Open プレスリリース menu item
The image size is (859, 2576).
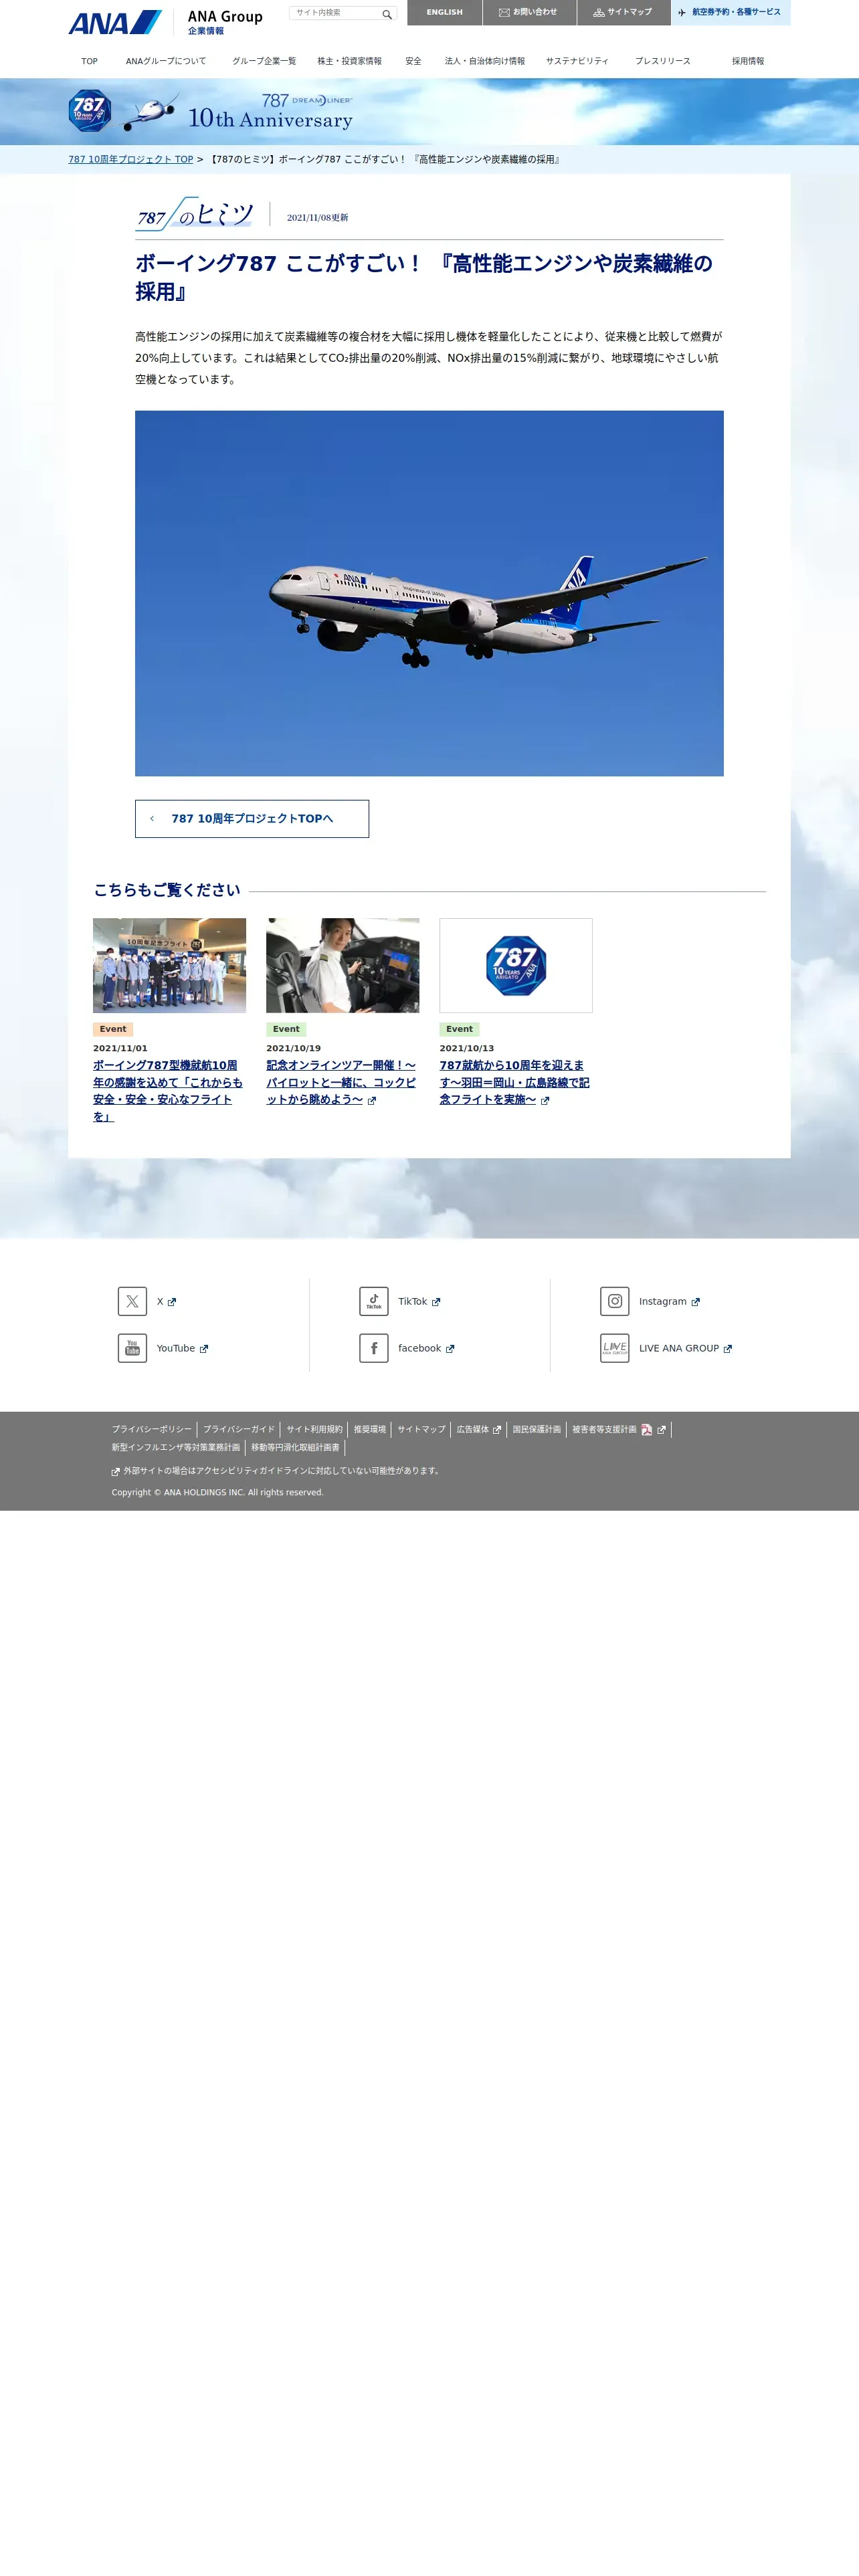click(x=663, y=61)
